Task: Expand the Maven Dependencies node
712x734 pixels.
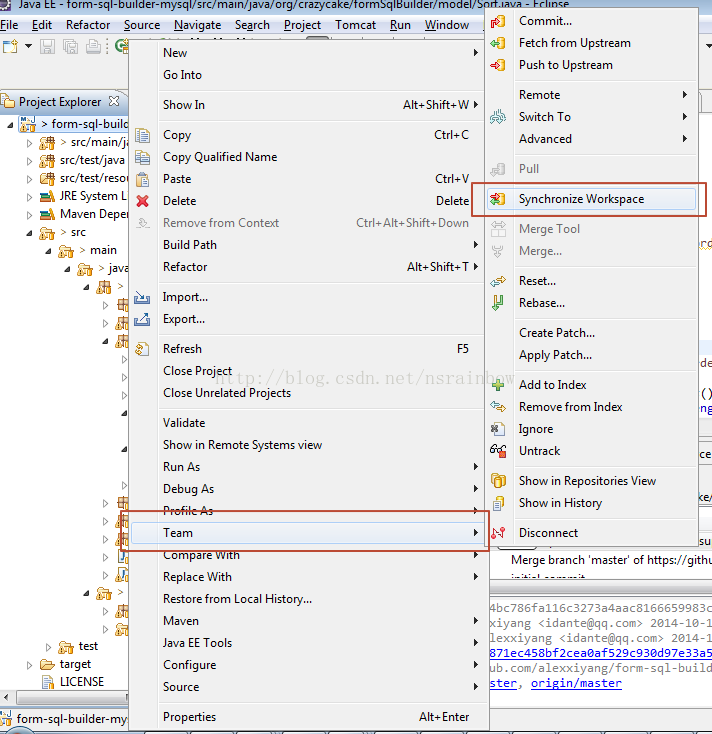Action: point(29,215)
